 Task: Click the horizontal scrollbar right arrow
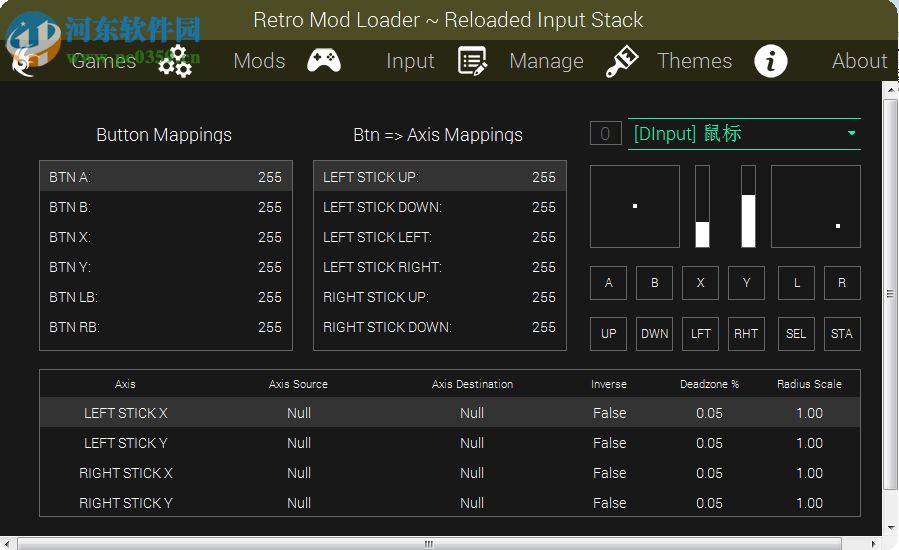[874, 544]
